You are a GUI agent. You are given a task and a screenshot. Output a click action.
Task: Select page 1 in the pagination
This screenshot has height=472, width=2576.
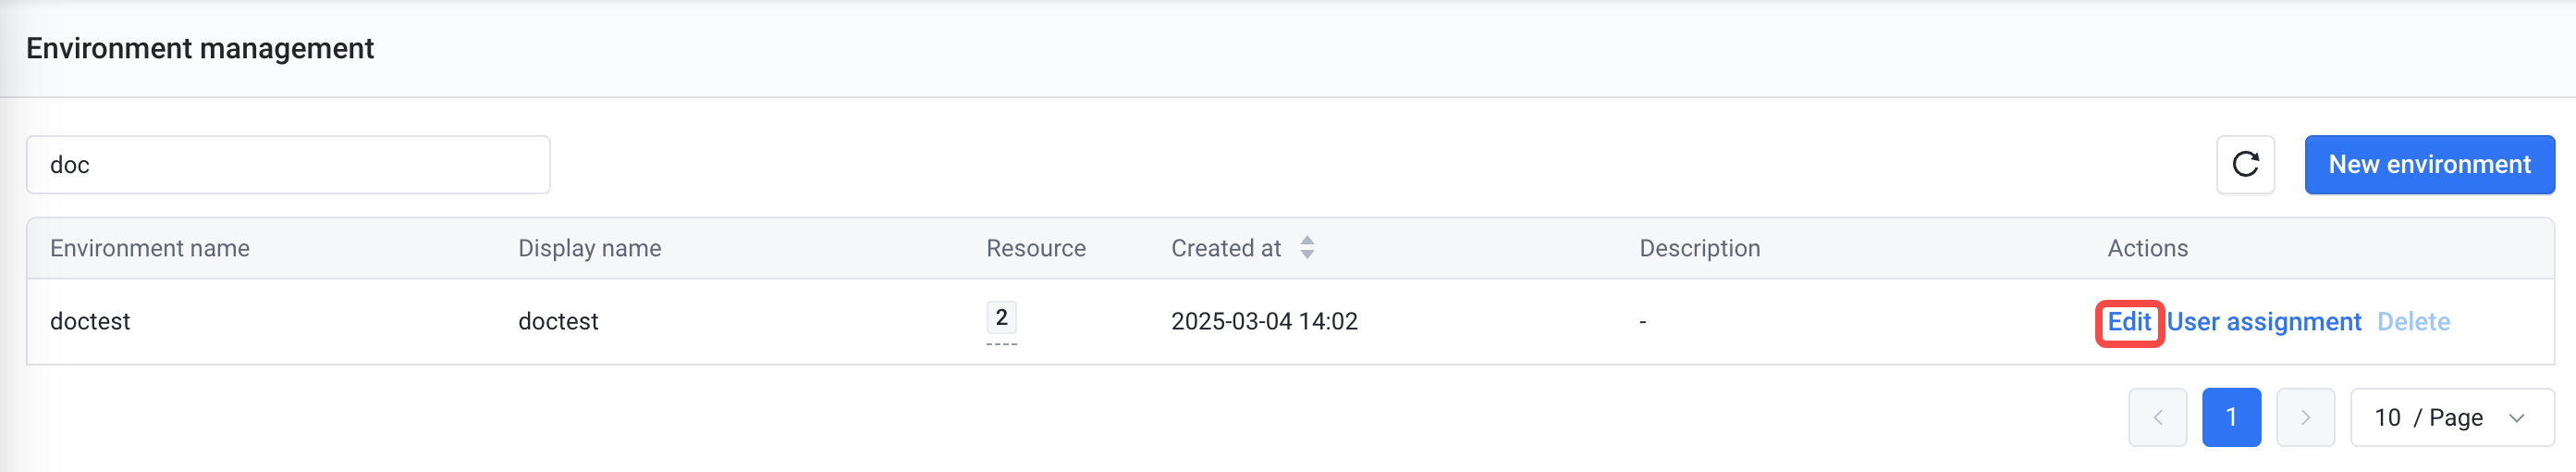tap(2231, 417)
